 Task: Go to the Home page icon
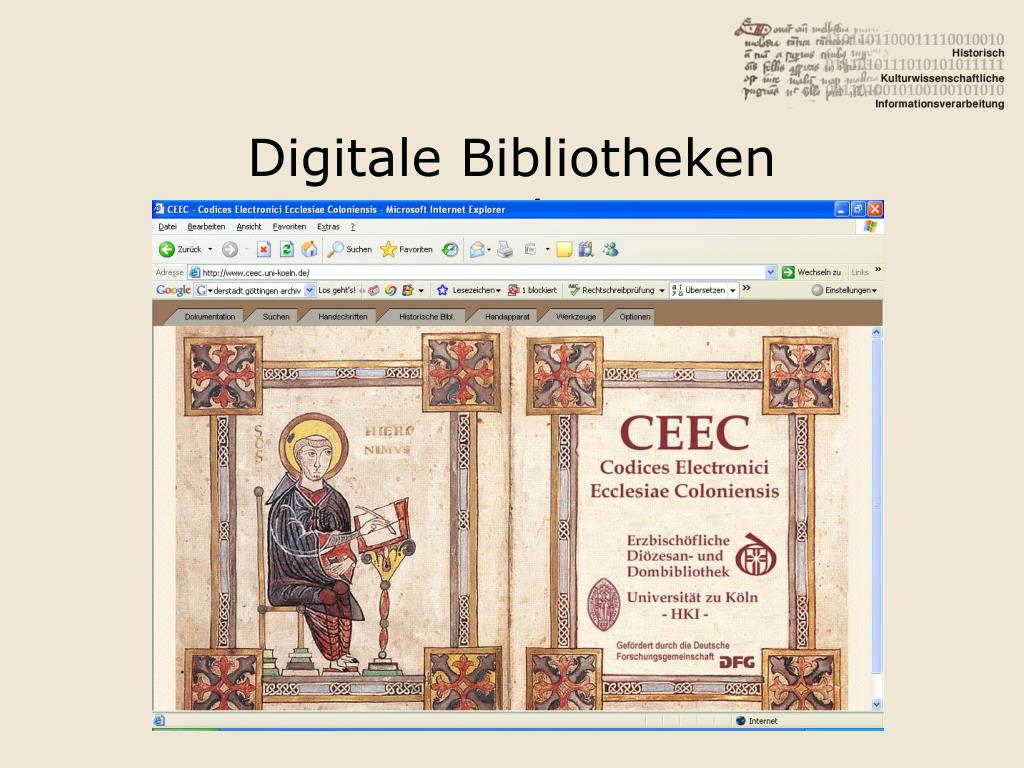coord(309,249)
